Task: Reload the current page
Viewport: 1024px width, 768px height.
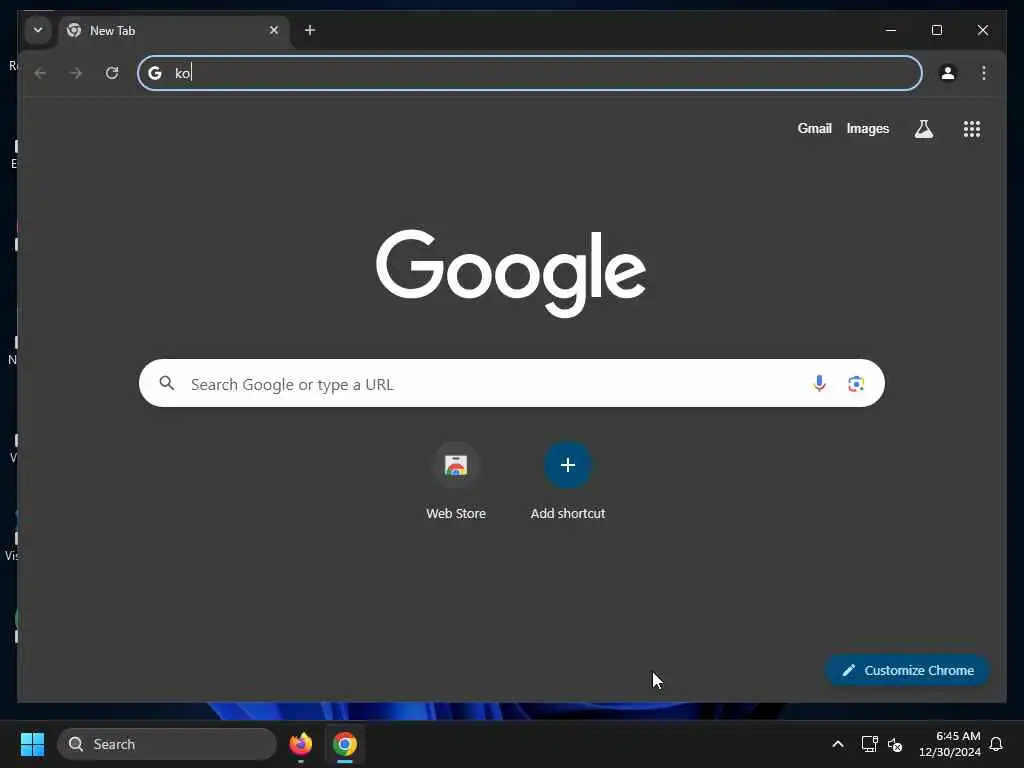Action: [112, 73]
